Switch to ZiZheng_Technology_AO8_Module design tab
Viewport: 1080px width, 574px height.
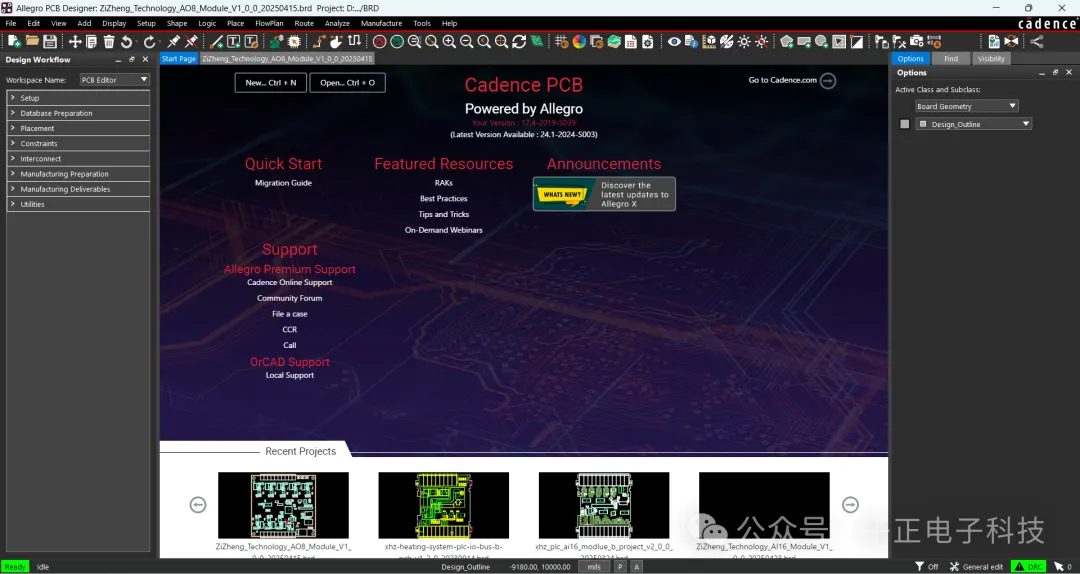click(287, 59)
